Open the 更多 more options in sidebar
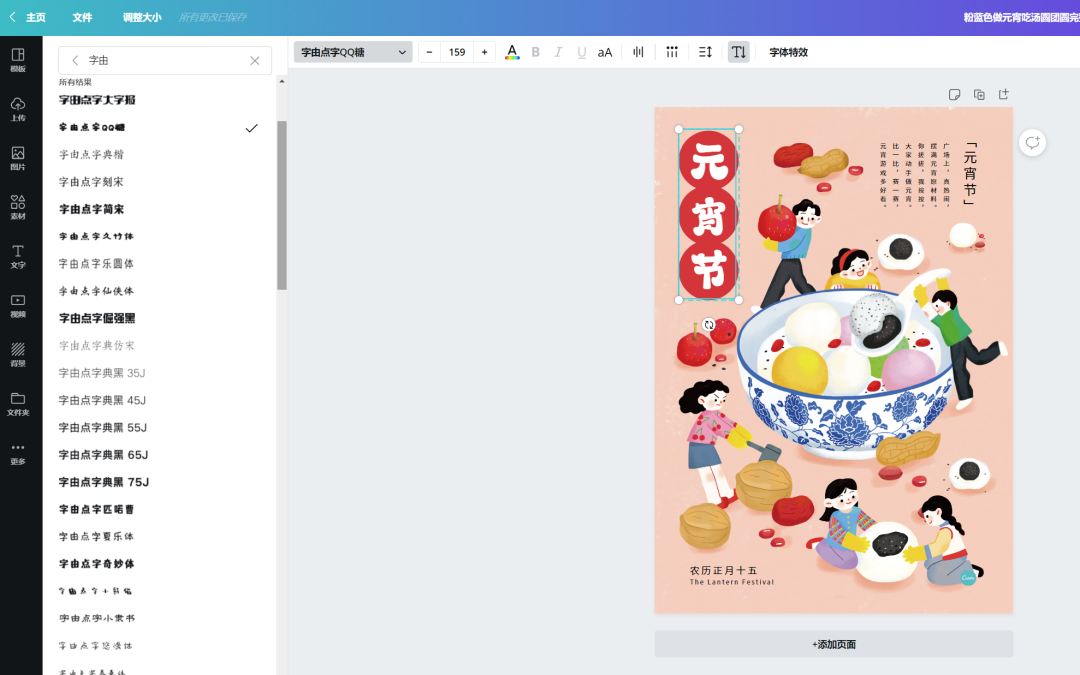Image resolution: width=1080 pixels, height=675 pixels. 18,452
